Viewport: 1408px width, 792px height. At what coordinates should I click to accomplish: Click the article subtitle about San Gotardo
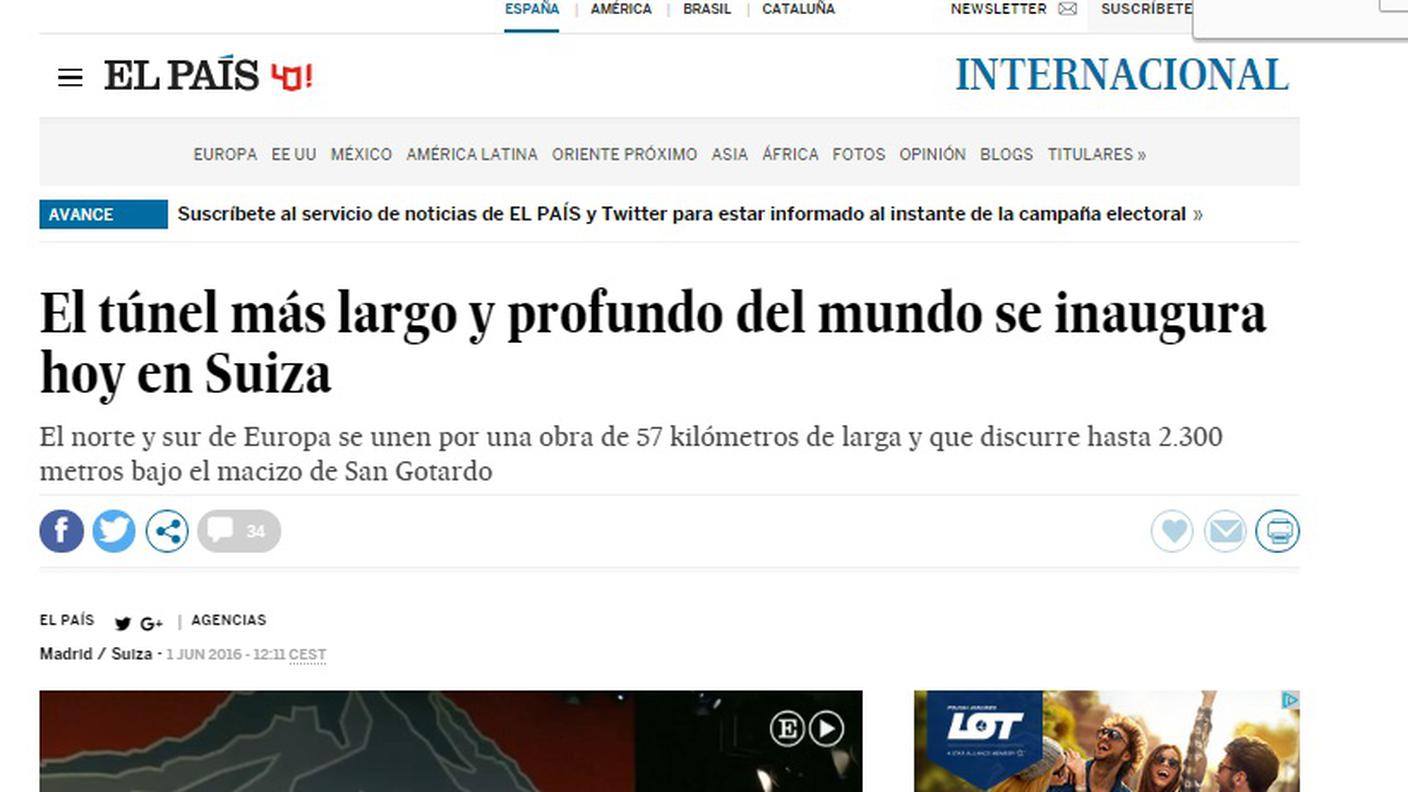point(631,454)
